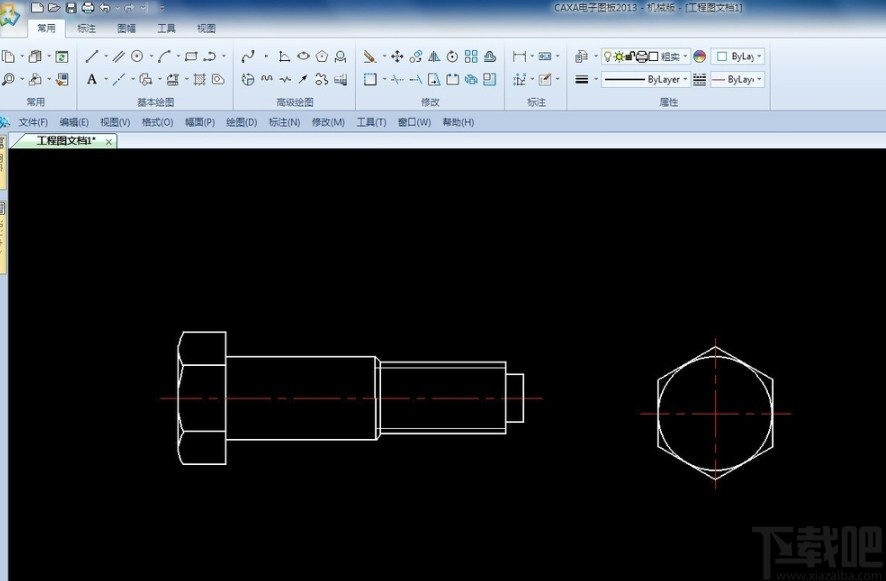The height and width of the screenshot is (581, 886).
Task: Select the Spline curve tool
Action: click(x=247, y=56)
